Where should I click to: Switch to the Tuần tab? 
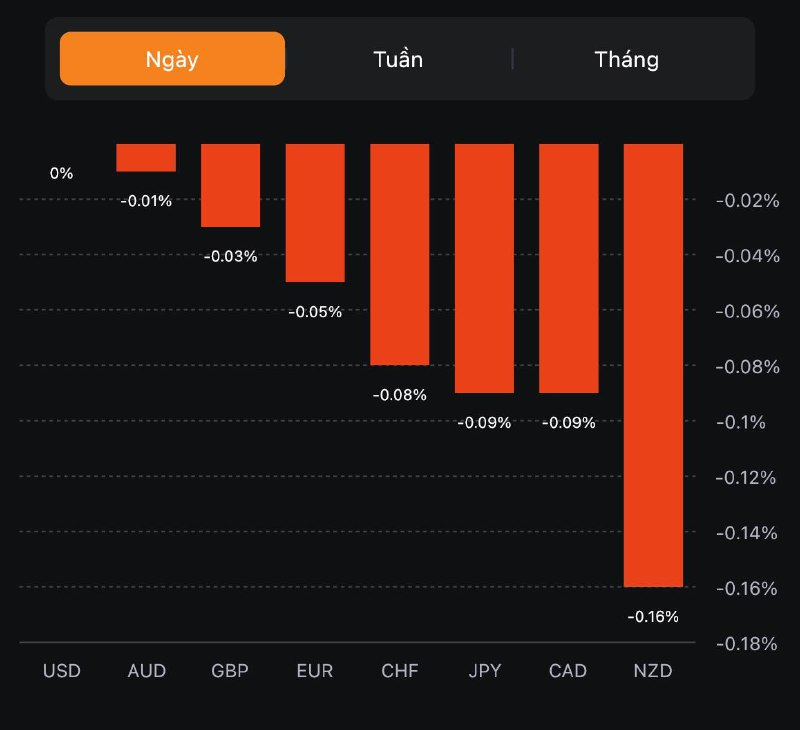point(398,59)
